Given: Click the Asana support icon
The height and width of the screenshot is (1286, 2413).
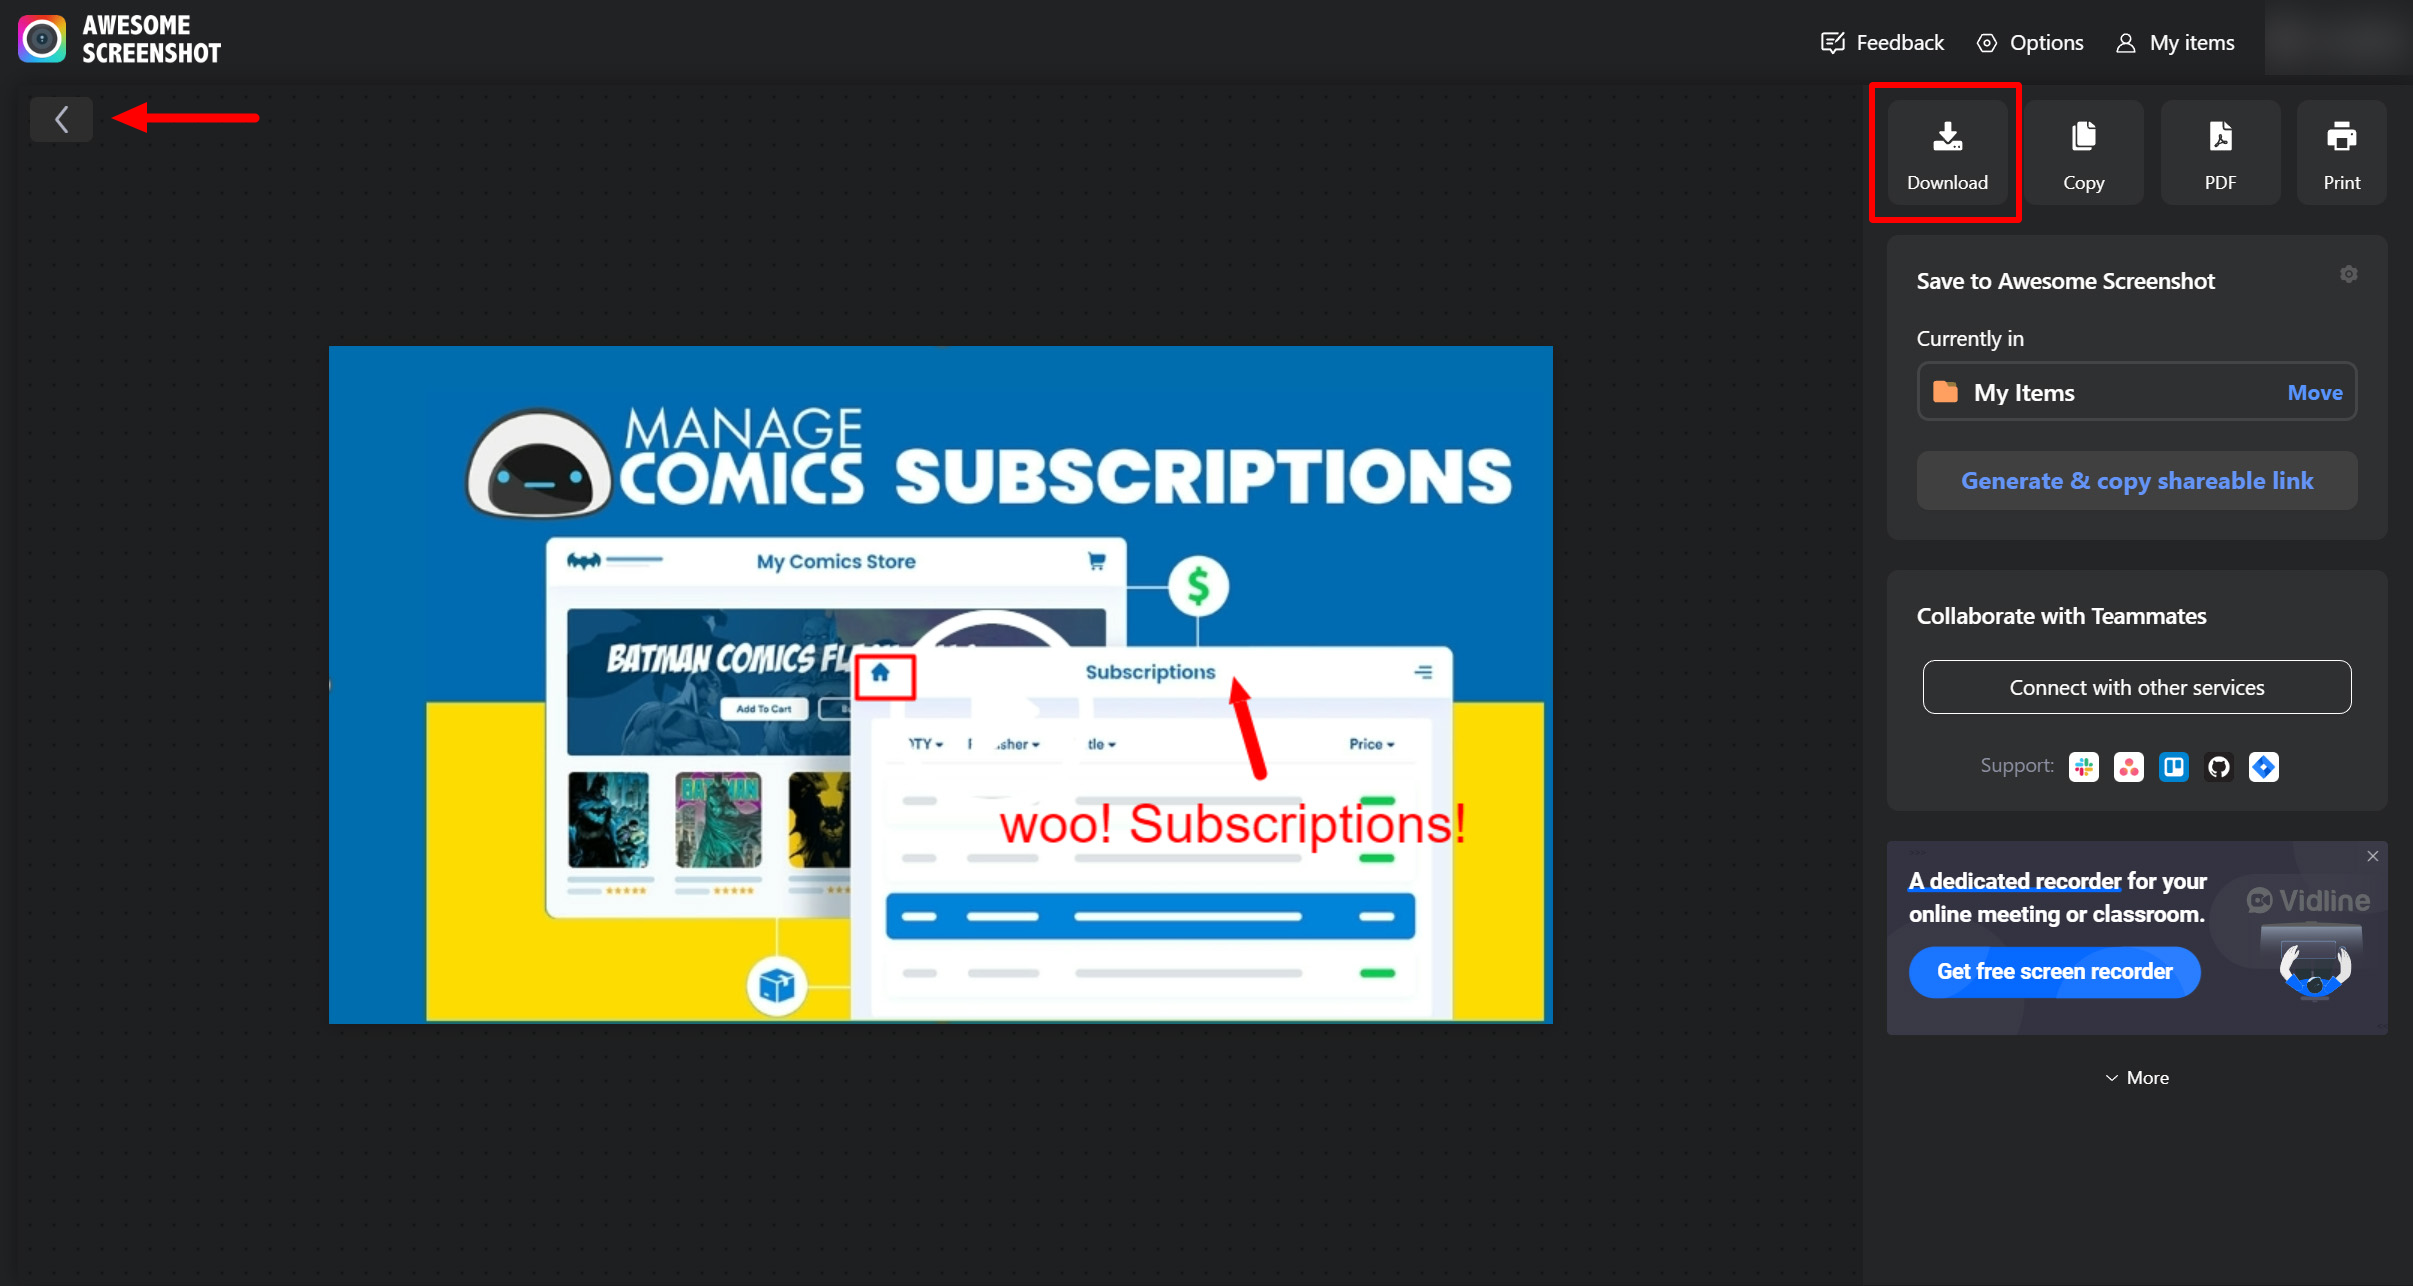Looking at the screenshot, I should [2128, 767].
